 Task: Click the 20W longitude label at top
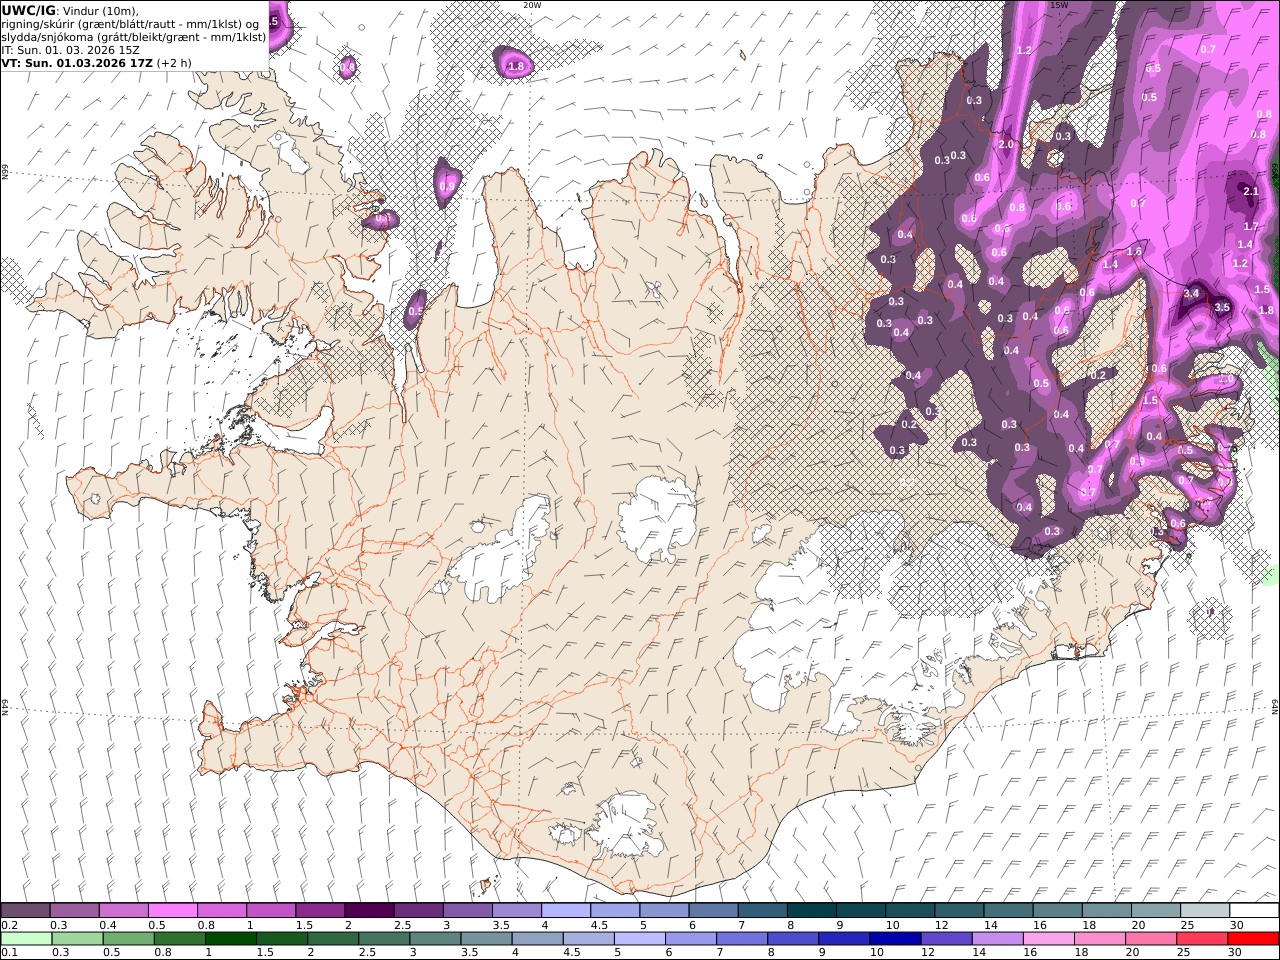[x=532, y=5]
